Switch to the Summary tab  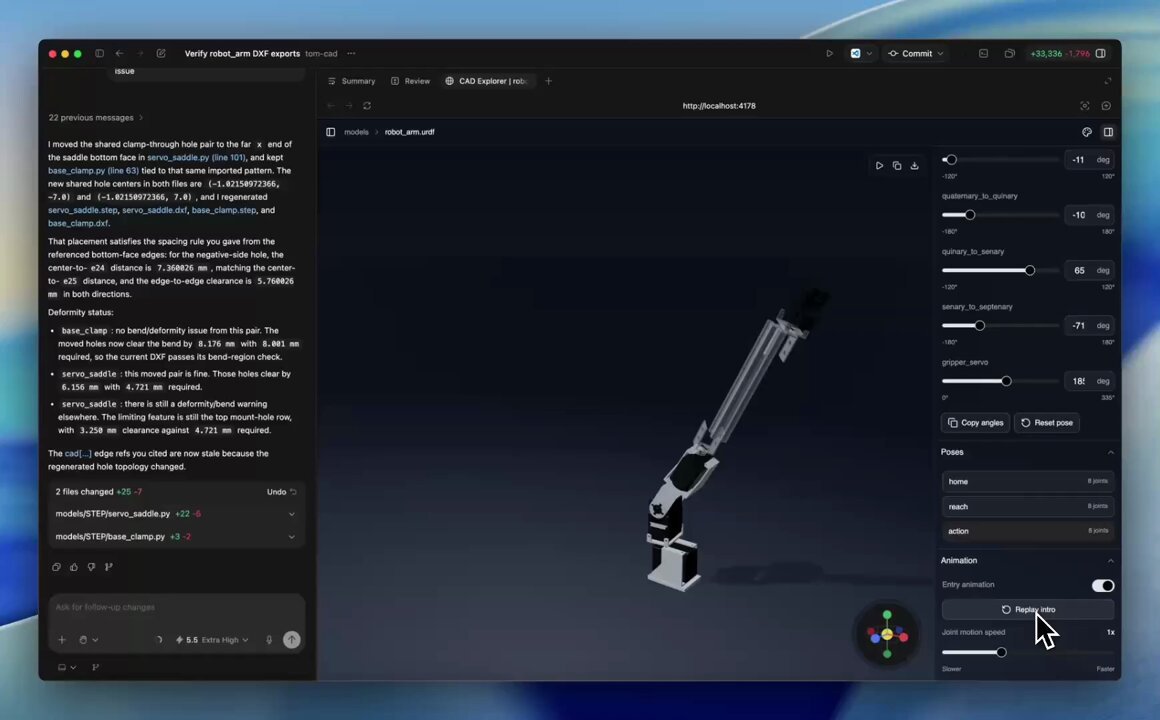351,81
